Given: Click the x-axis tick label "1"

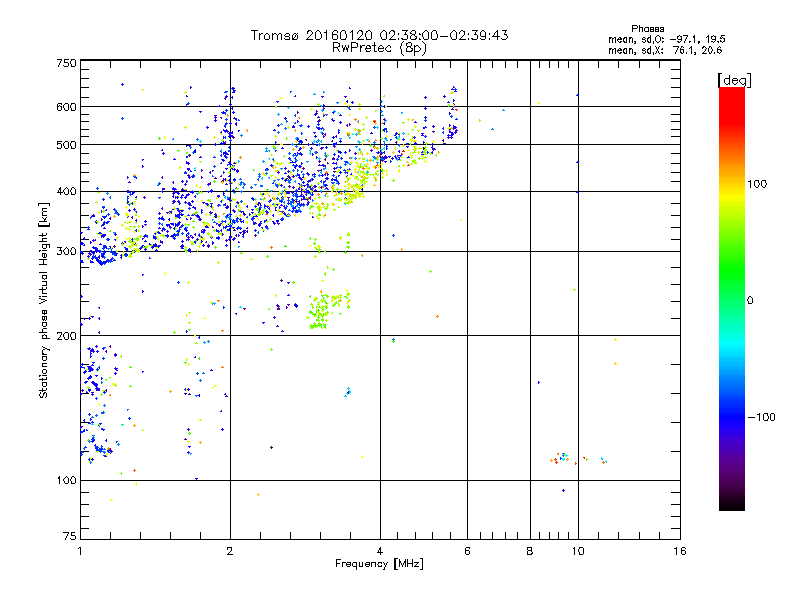Looking at the screenshot, I should pyautogui.click(x=80, y=551).
